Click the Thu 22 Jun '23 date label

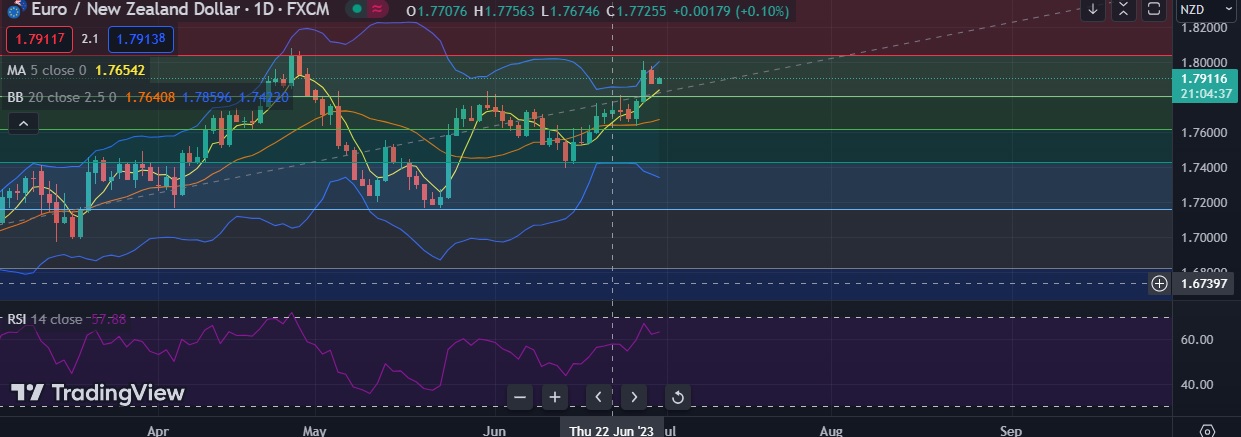[611, 430]
